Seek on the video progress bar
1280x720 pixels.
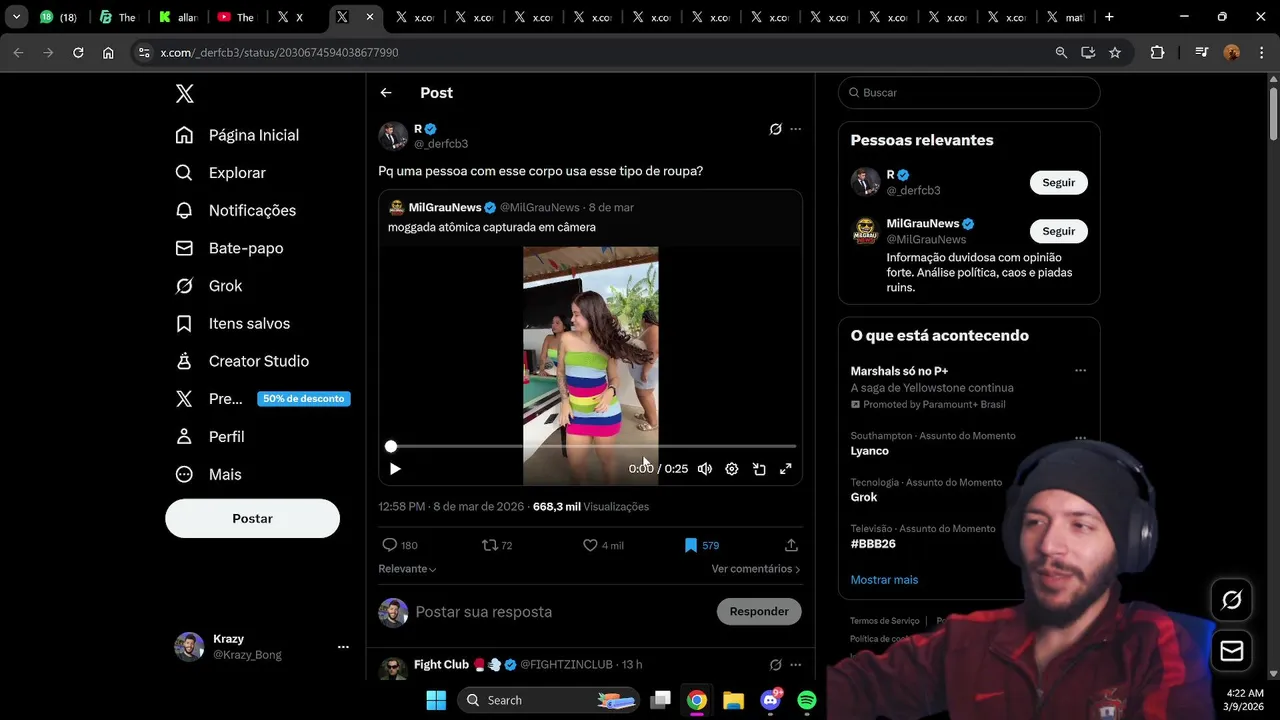593,446
